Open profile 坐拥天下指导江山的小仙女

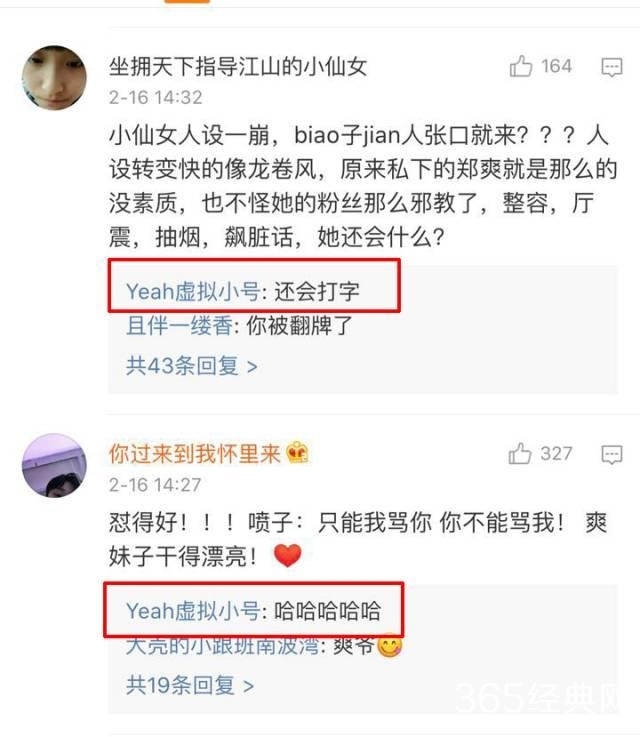238,66
